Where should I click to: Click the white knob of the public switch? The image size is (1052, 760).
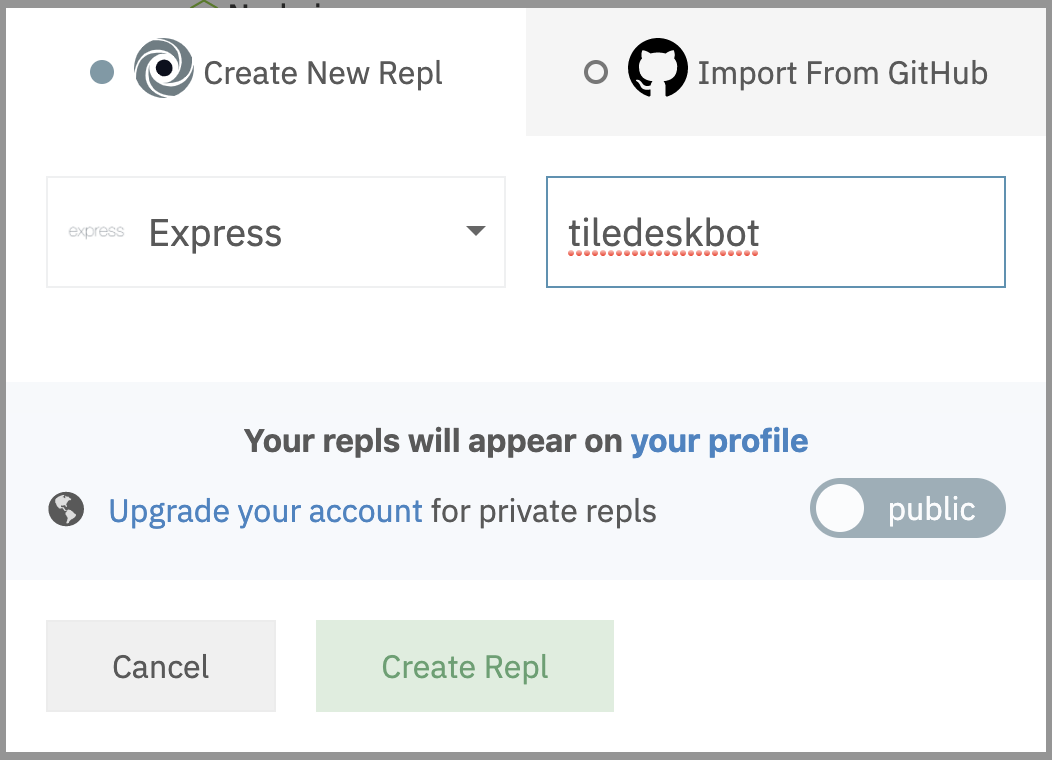pyautogui.click(x=838, y=509)
